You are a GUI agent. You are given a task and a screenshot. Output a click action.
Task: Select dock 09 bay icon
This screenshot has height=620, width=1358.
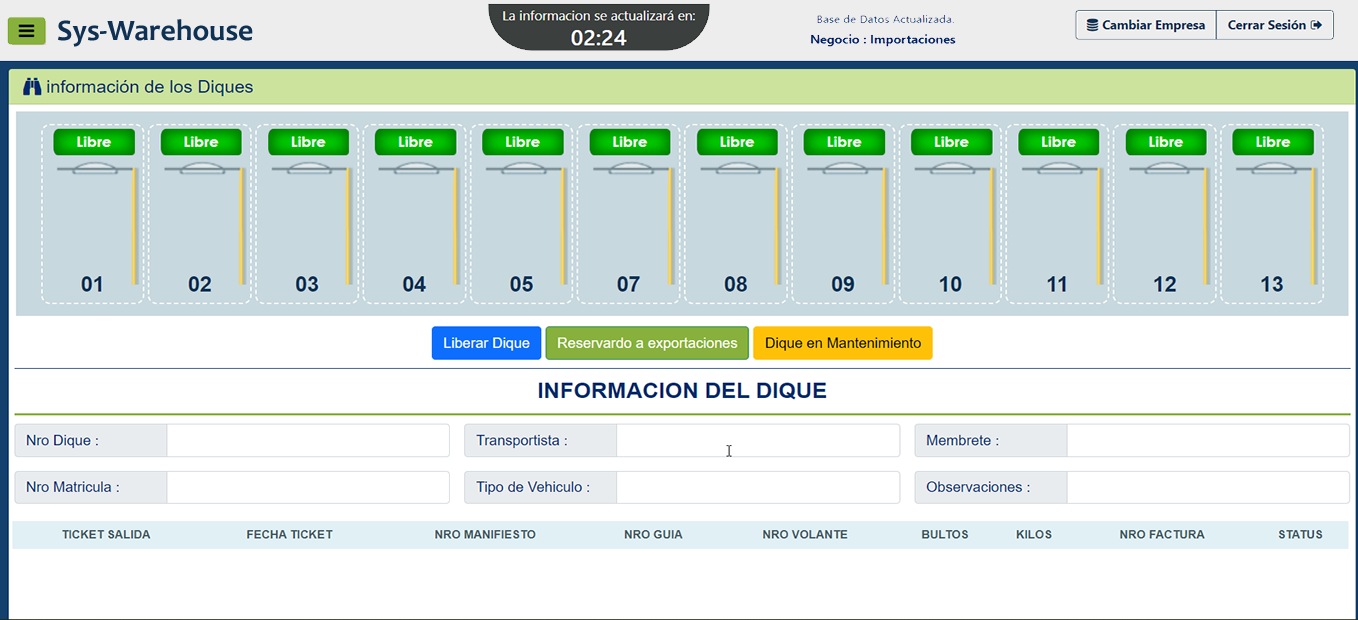pyautogui.click(x=844, y=220)
